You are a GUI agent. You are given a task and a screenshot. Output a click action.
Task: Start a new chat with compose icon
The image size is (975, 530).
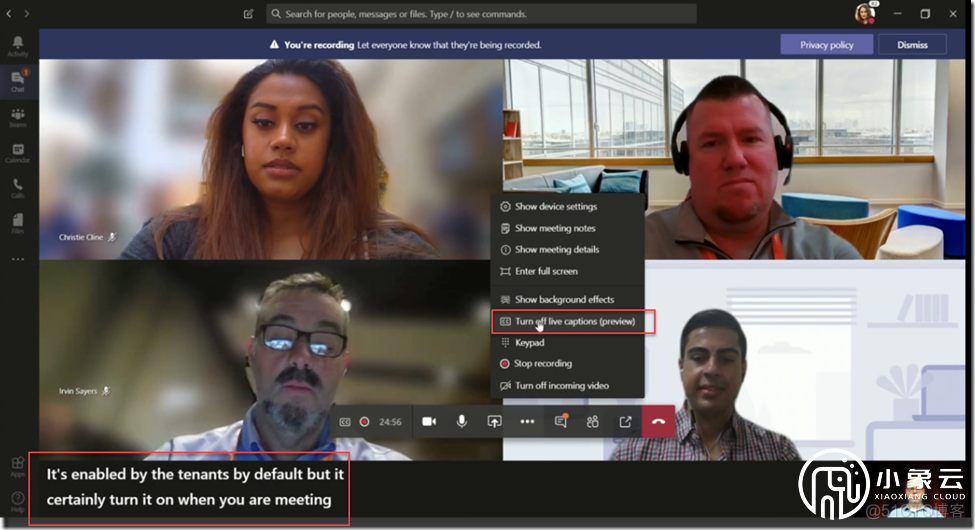pos(248,14)
